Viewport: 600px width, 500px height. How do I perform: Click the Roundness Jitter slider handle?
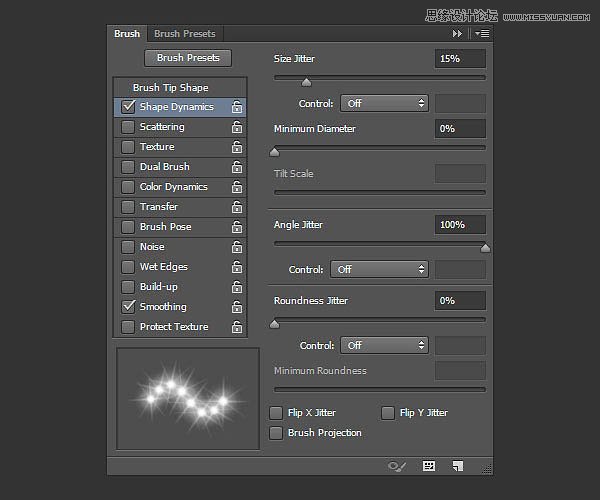point(274,324)
